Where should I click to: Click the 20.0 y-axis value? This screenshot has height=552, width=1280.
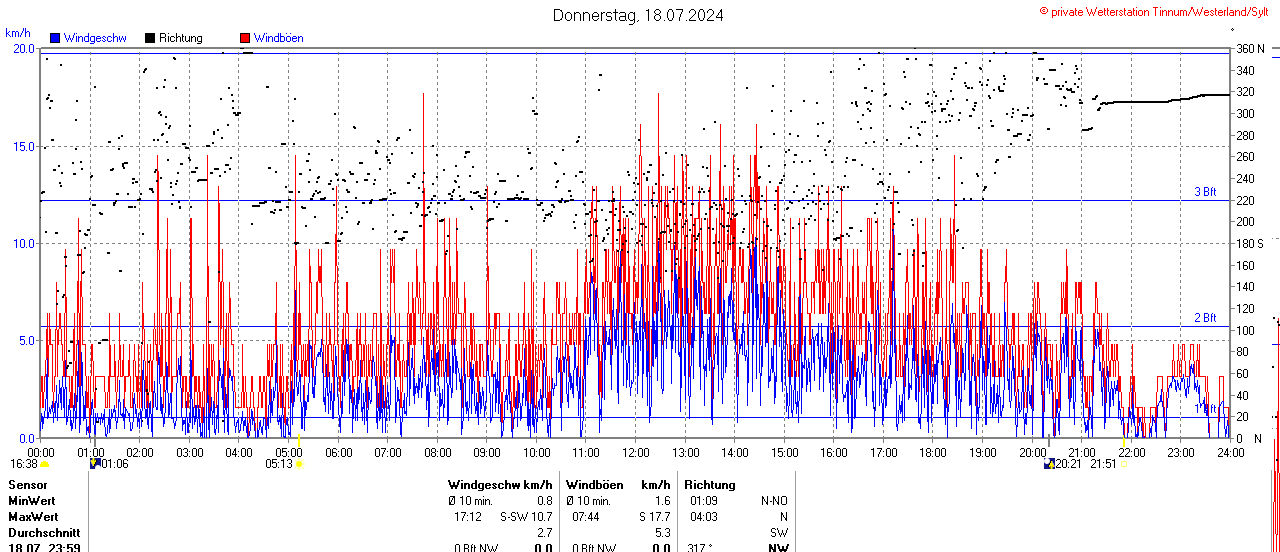23,48
